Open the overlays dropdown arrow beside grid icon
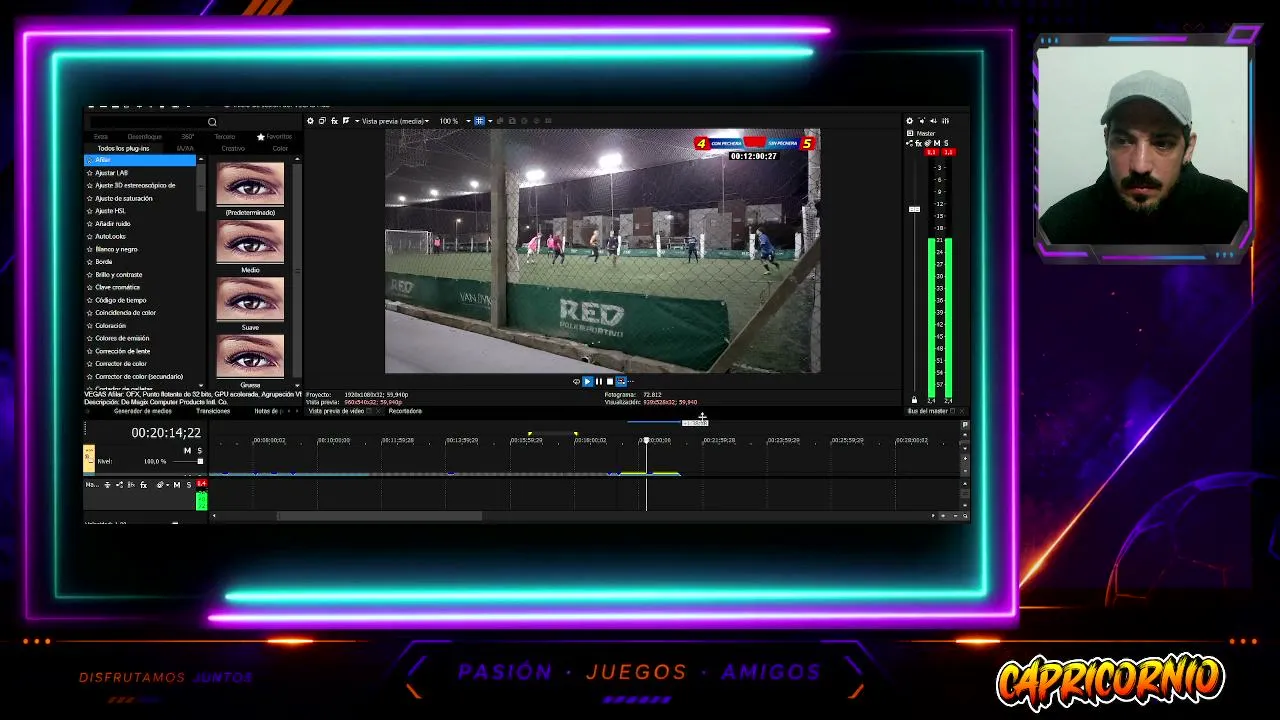1280x720 pixels. pyautogui.click(x=489, y=121)
